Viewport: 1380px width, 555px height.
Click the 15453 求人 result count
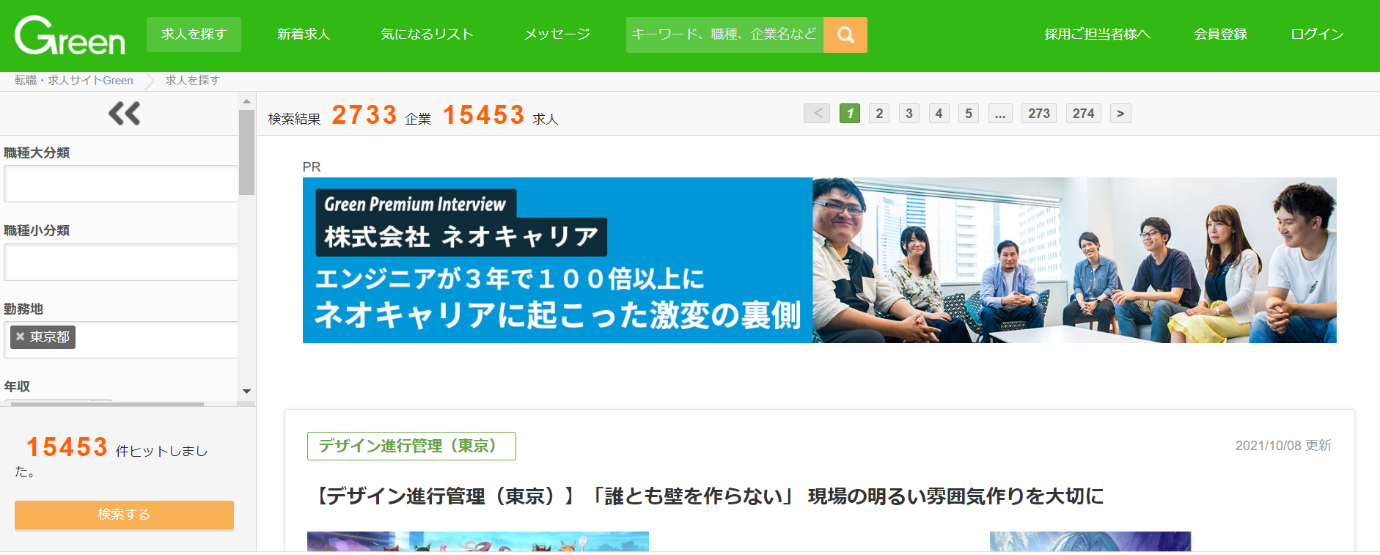500,116
